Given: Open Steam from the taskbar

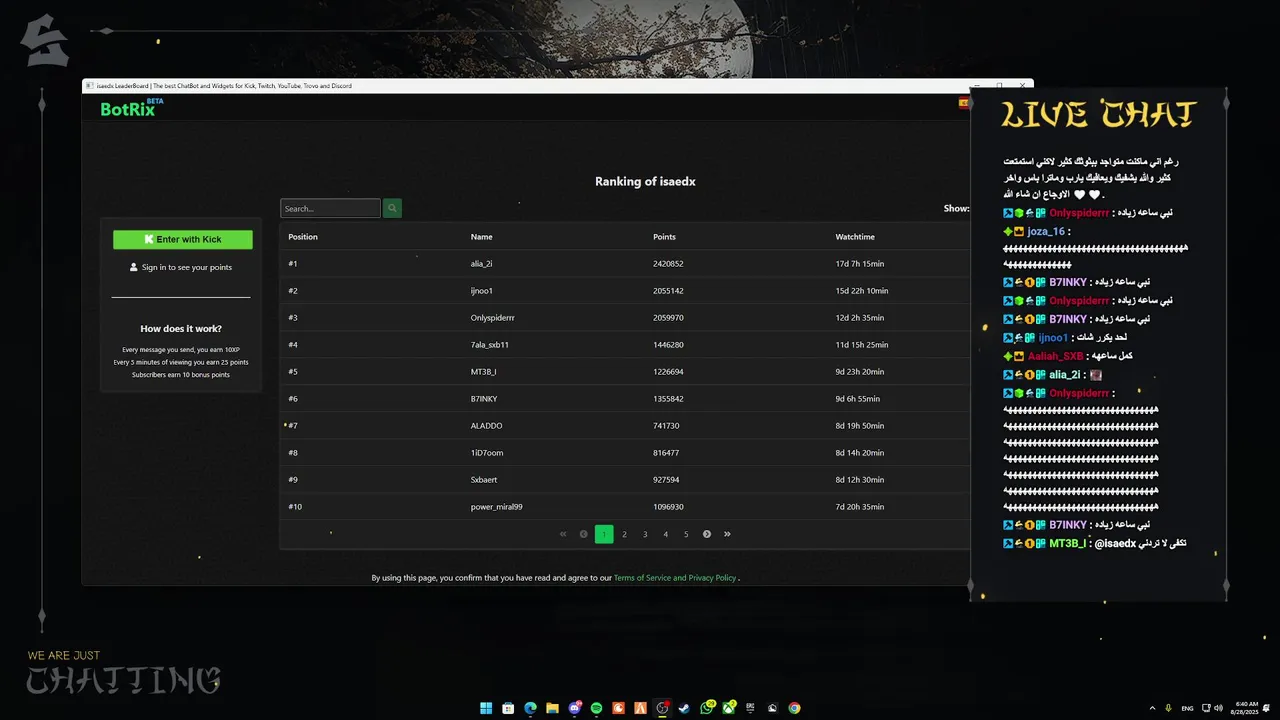Looking at the screenshot, I should click(x=684, y=708).
